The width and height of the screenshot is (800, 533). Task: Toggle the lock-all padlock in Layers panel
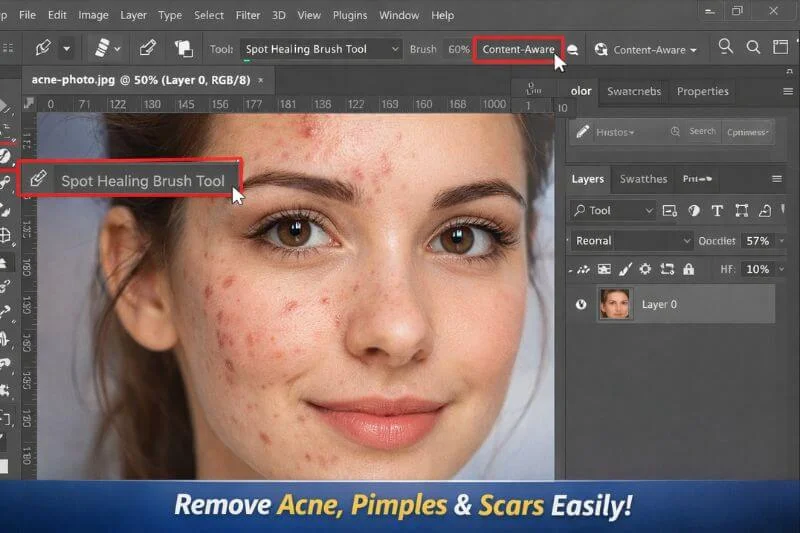pyautogui.click(x=689, y=269)
